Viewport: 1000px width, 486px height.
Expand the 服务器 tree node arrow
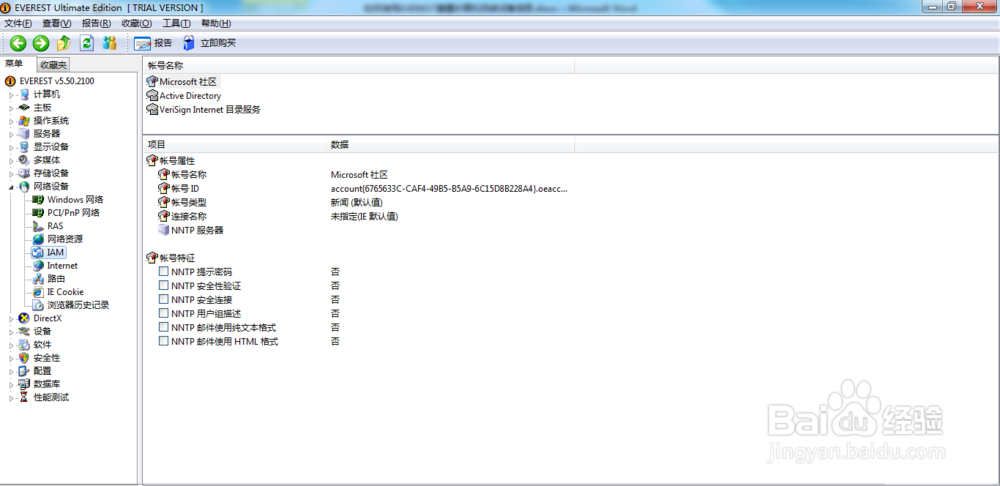click(11, 134)
